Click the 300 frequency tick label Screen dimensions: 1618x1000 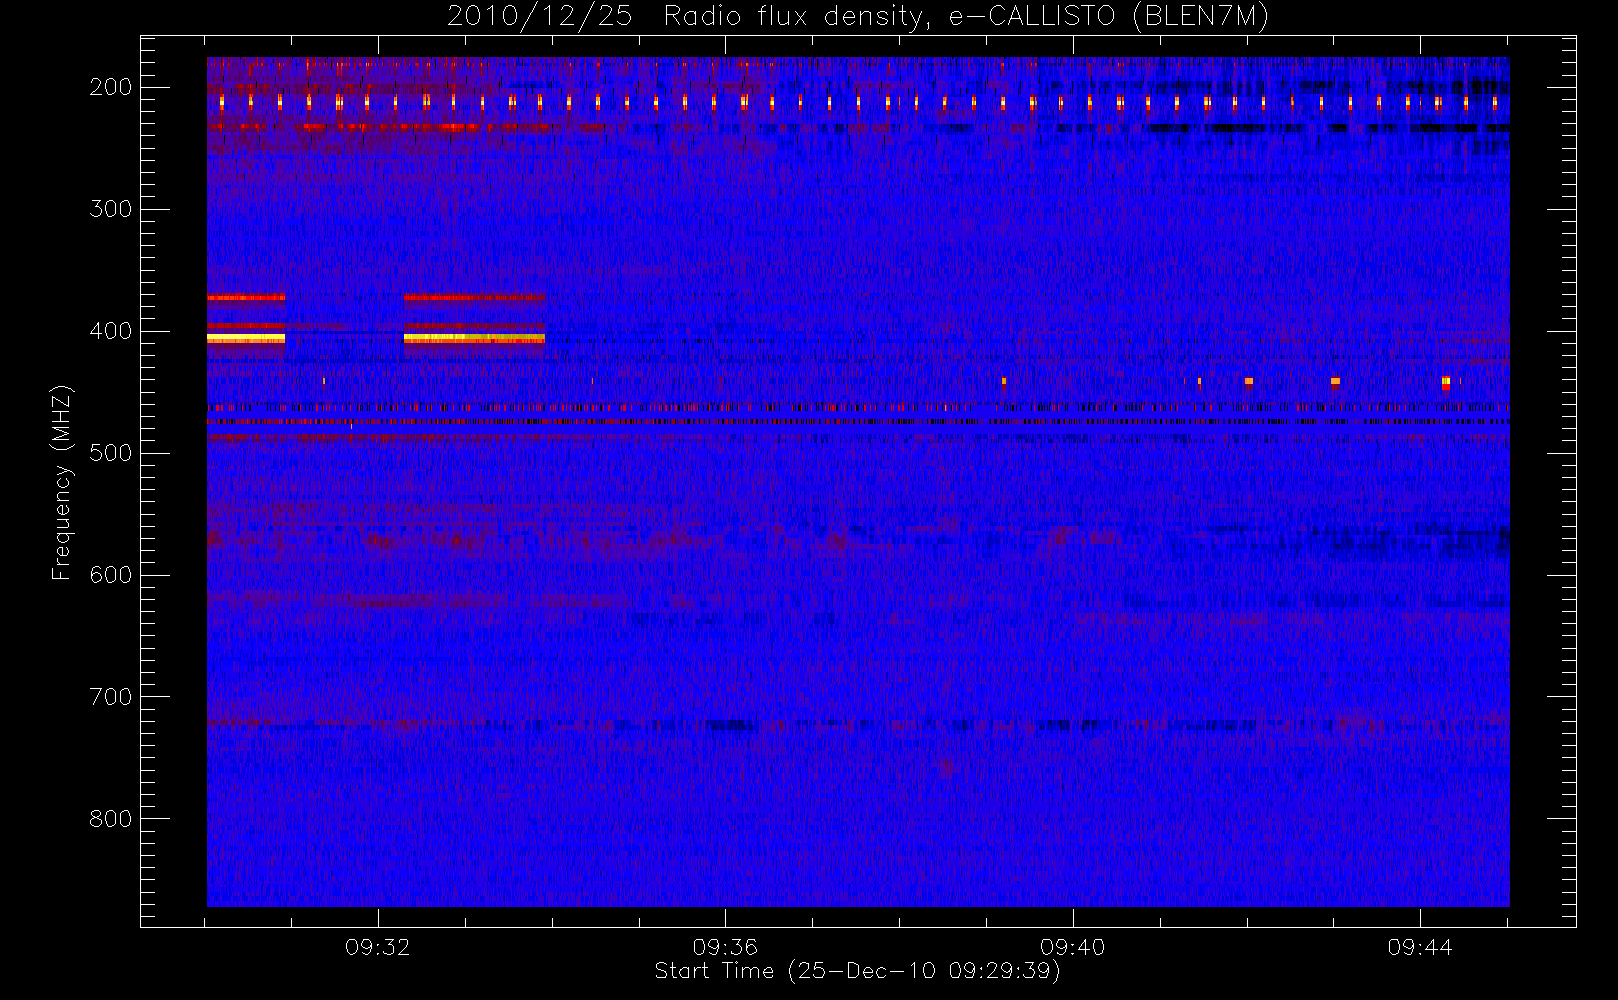[111, 209]
